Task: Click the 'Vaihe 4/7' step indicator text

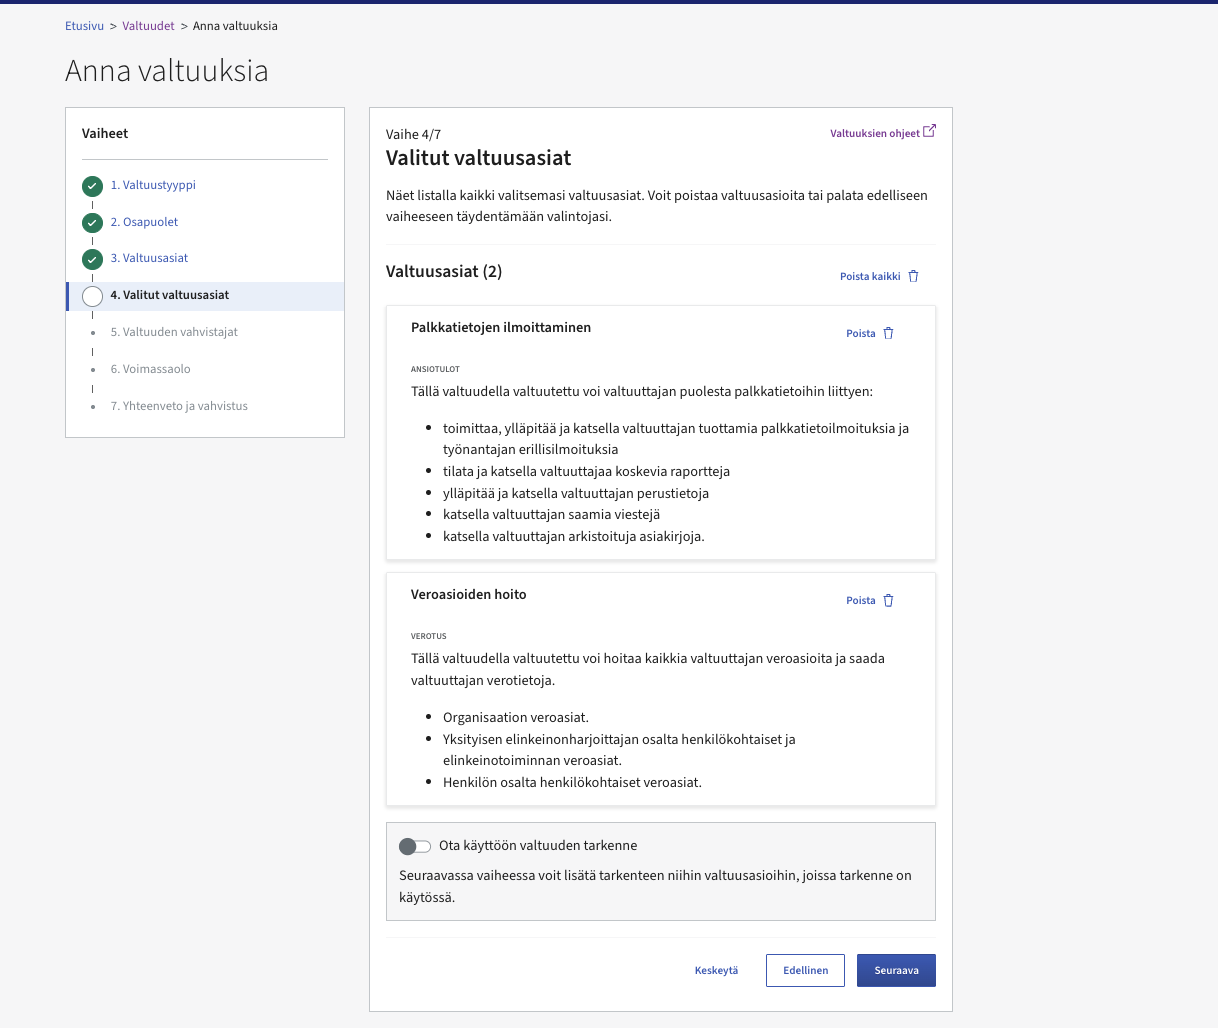Action: 413,134
